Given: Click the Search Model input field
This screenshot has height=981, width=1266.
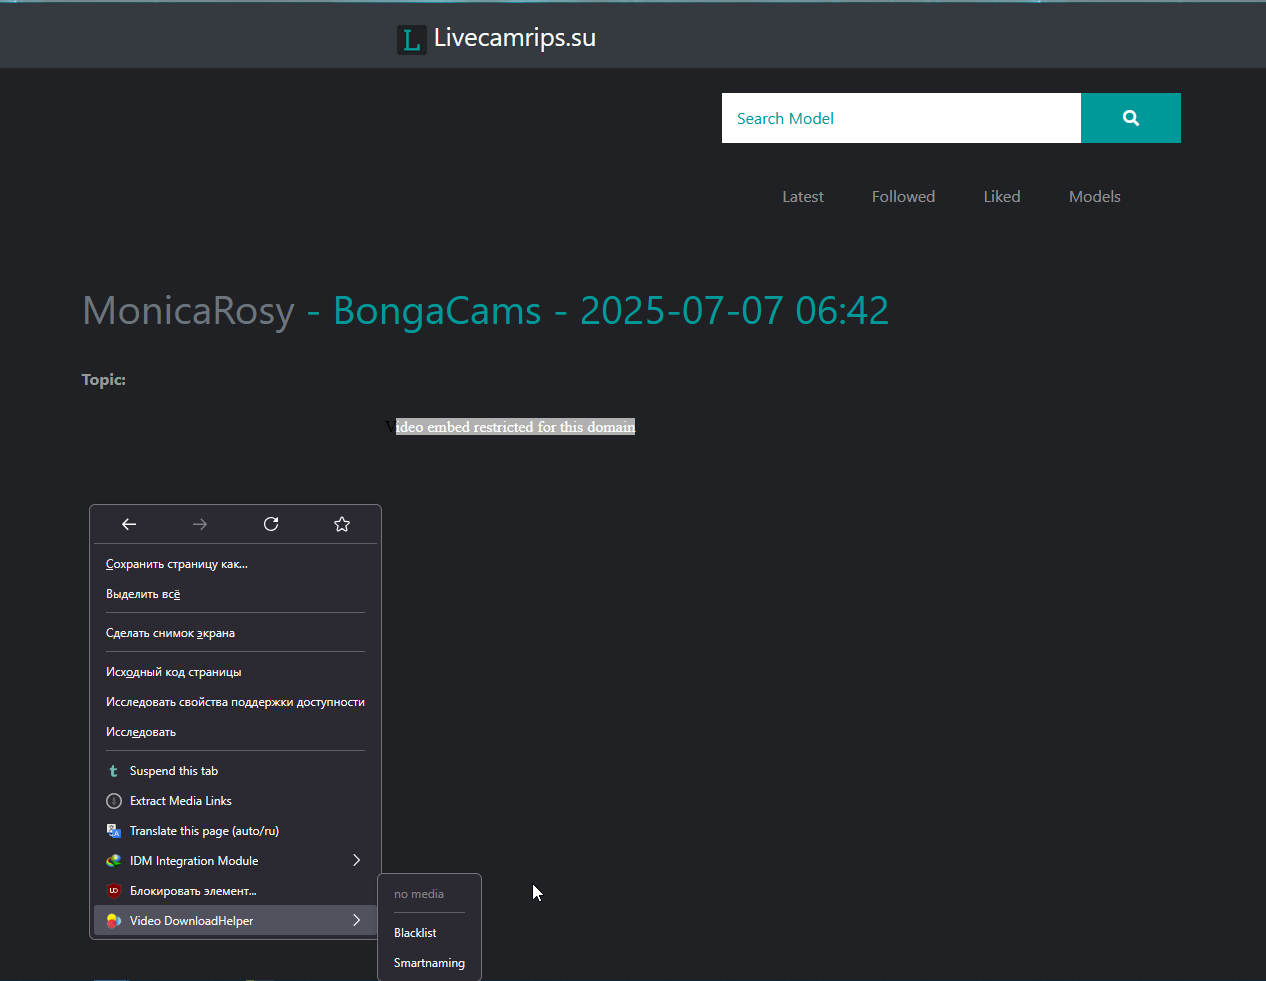Looking at the screenshot, I should (901, 118).
